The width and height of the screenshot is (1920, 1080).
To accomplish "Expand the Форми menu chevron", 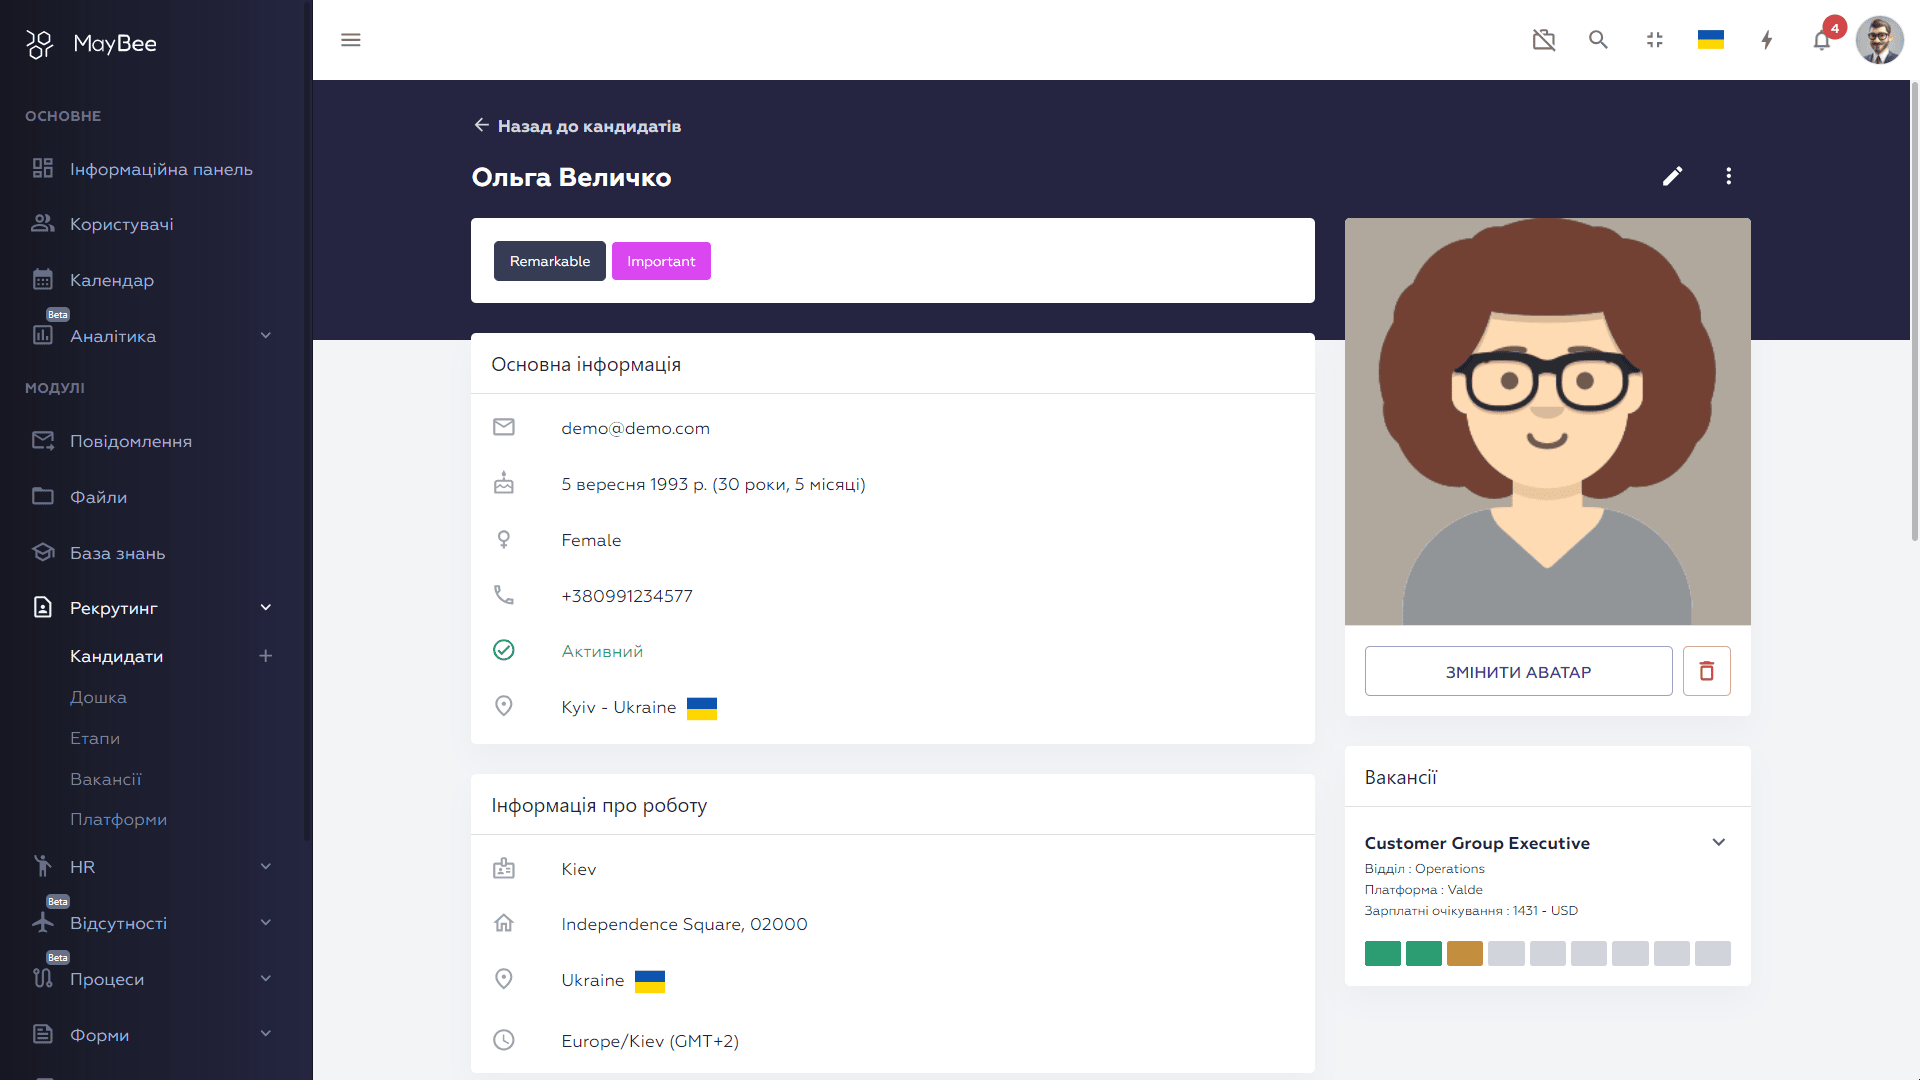I will pos(266,1034).
